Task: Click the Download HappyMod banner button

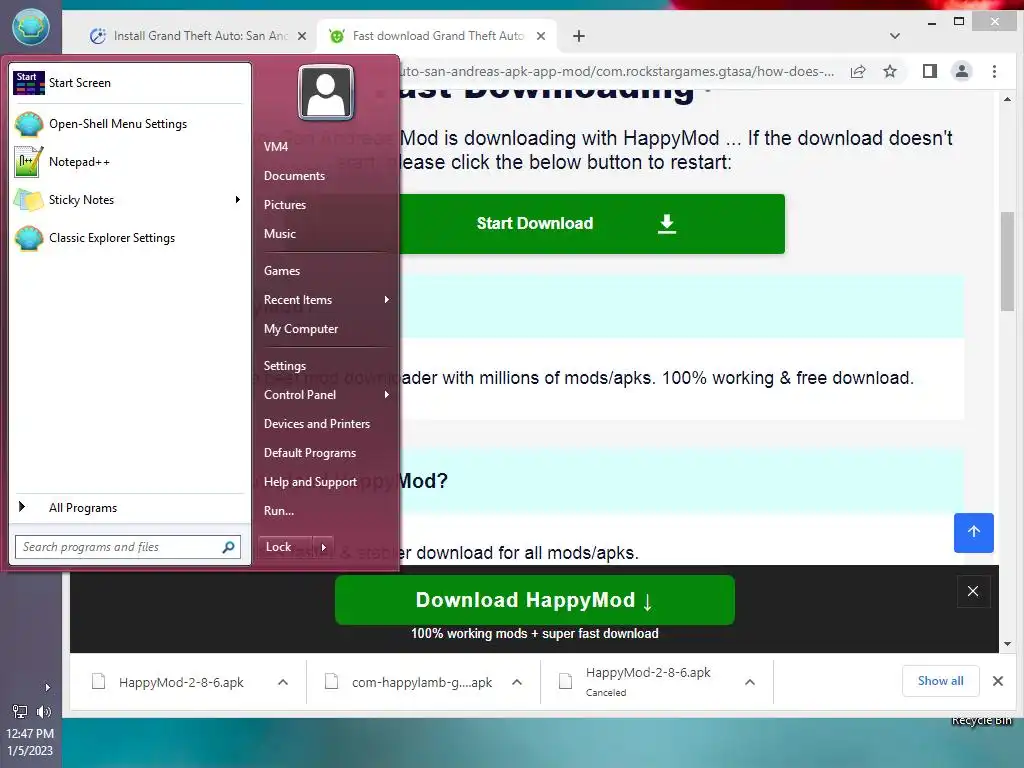Action: pos(534,600)
